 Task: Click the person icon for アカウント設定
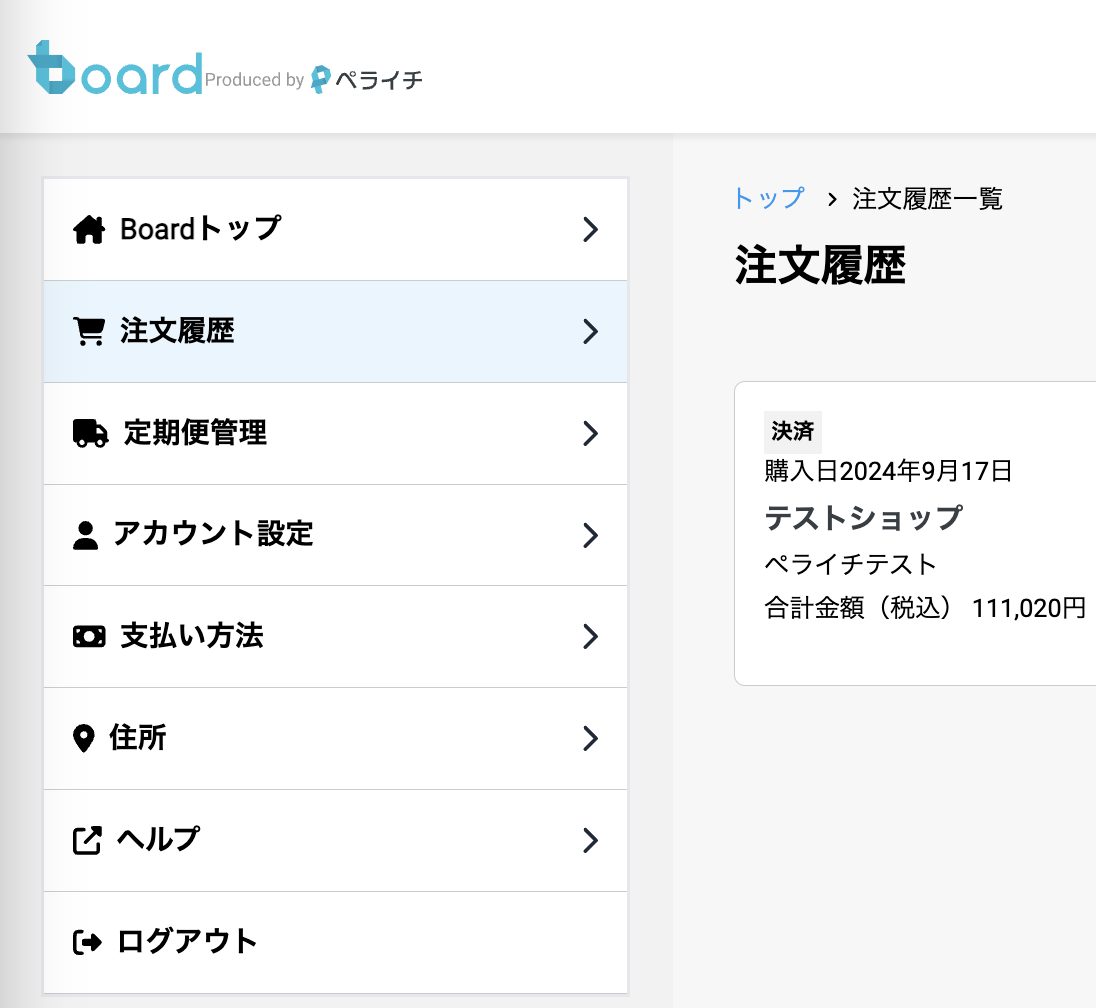(86, 535)
